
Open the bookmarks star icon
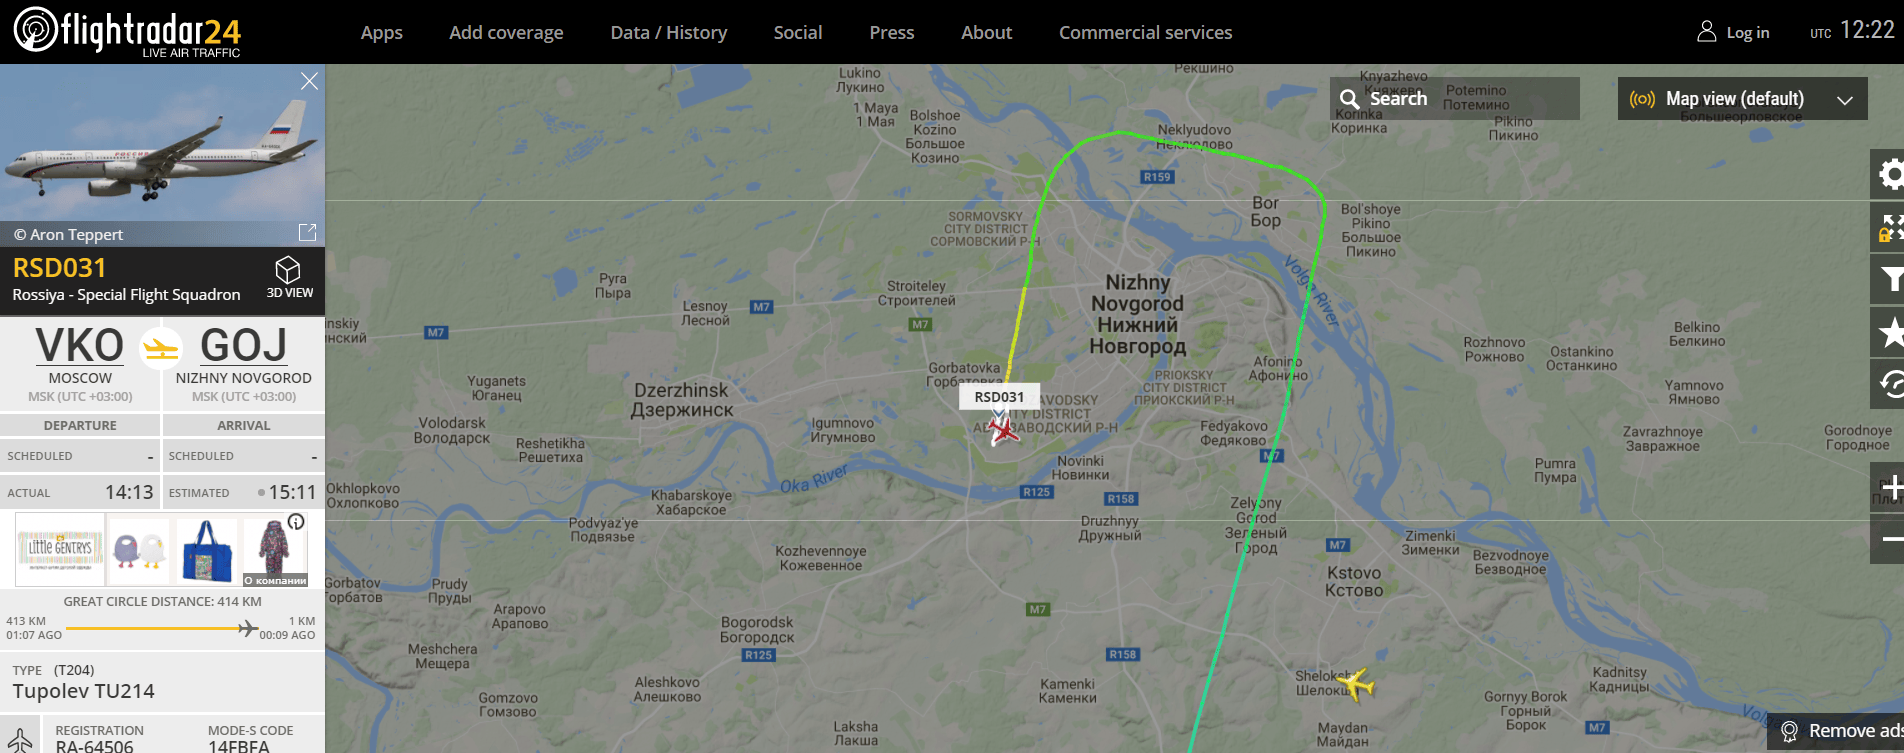click(1889, 332)
